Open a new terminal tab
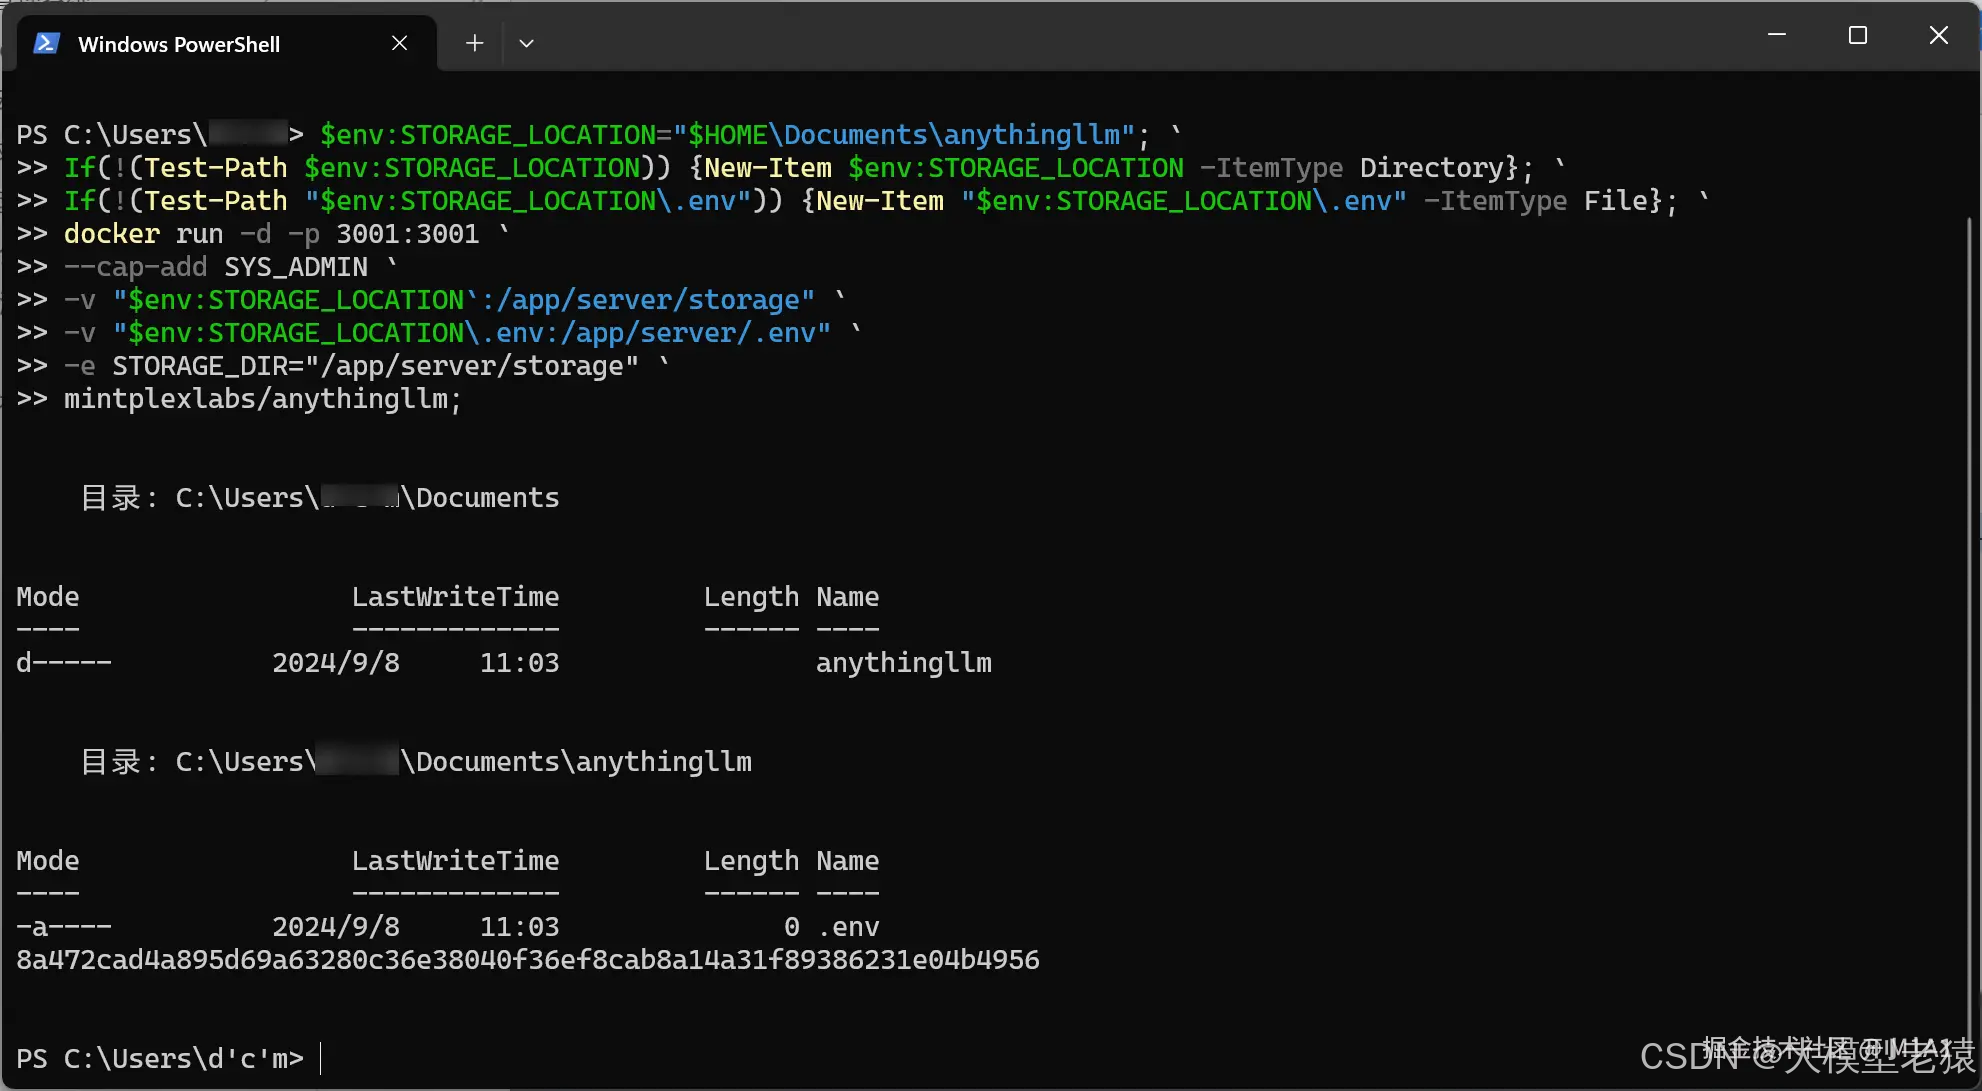 click(475, 43)
